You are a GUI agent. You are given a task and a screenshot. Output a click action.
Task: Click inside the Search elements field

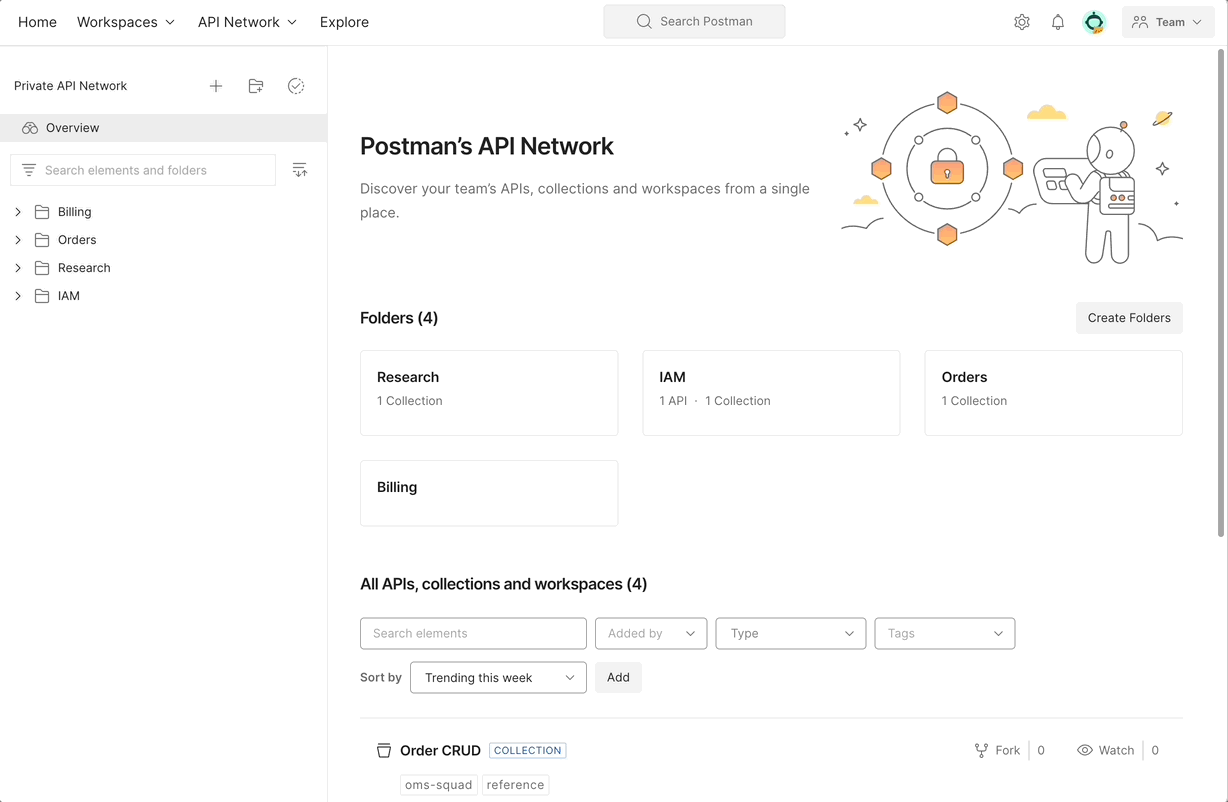472,633
